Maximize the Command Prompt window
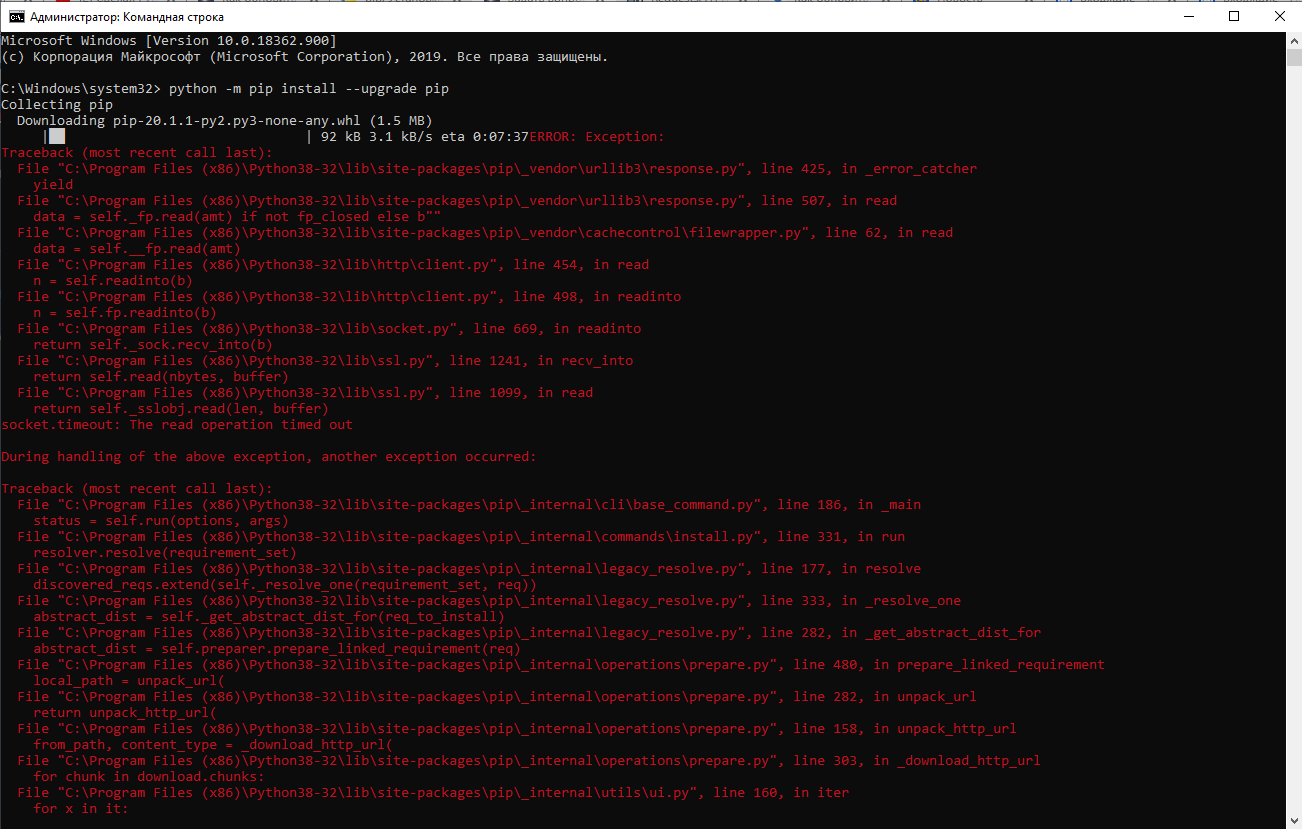 (1234, 17)
